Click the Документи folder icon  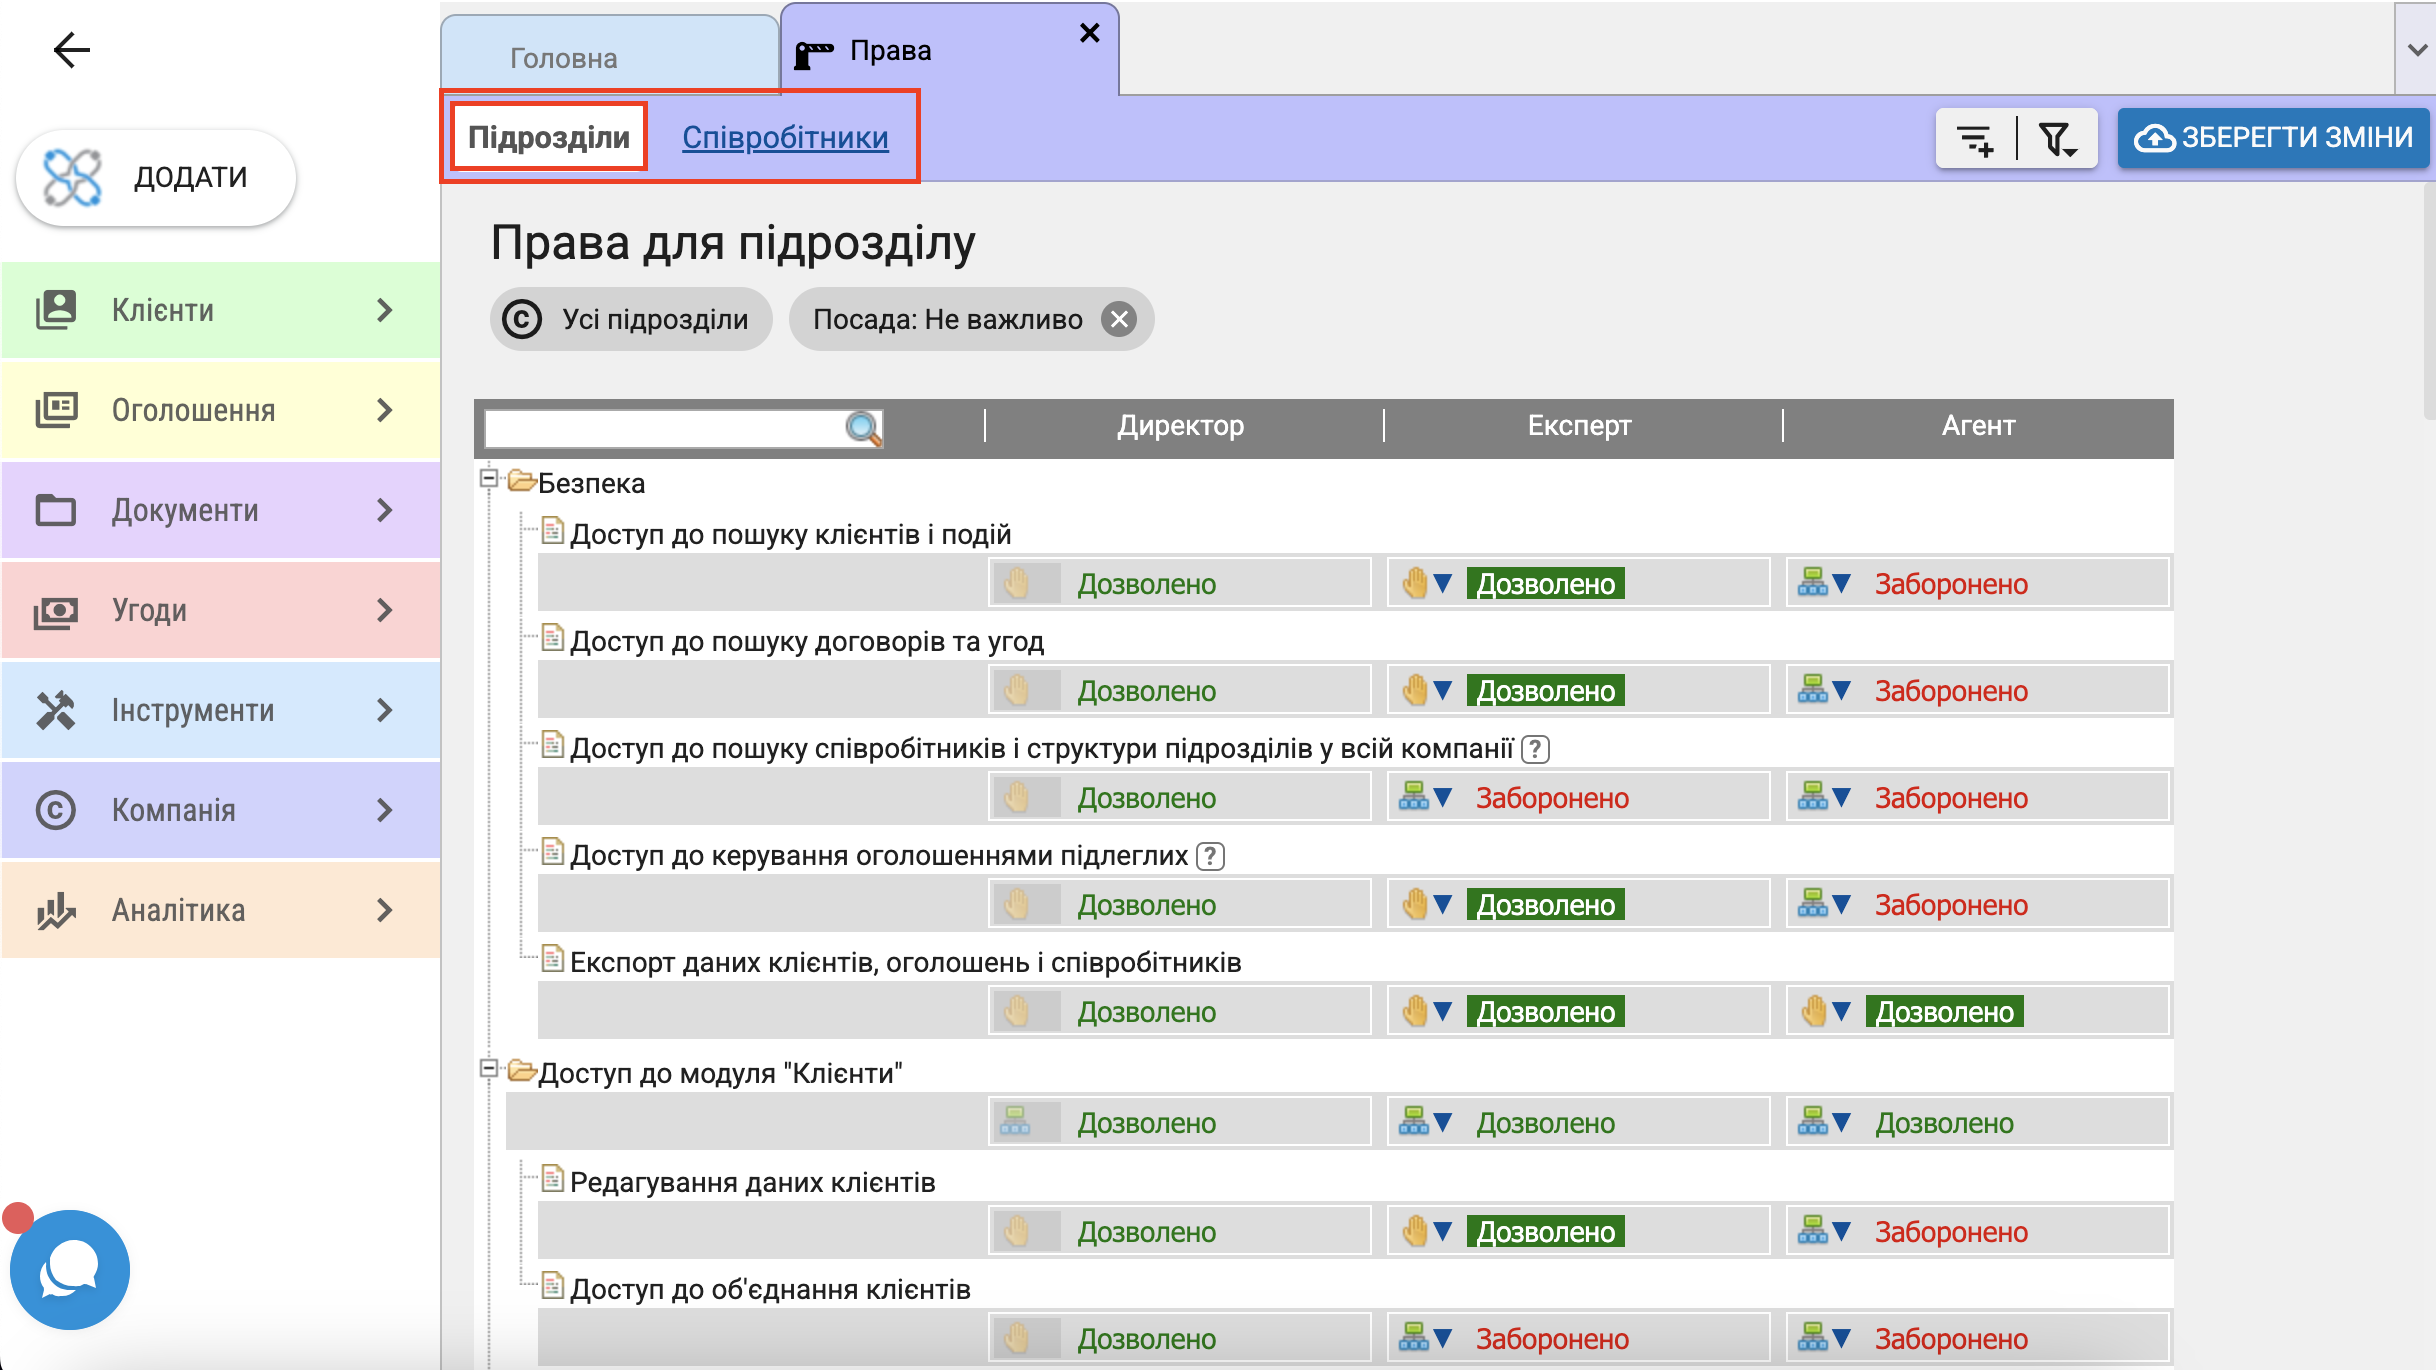(56, 510)
